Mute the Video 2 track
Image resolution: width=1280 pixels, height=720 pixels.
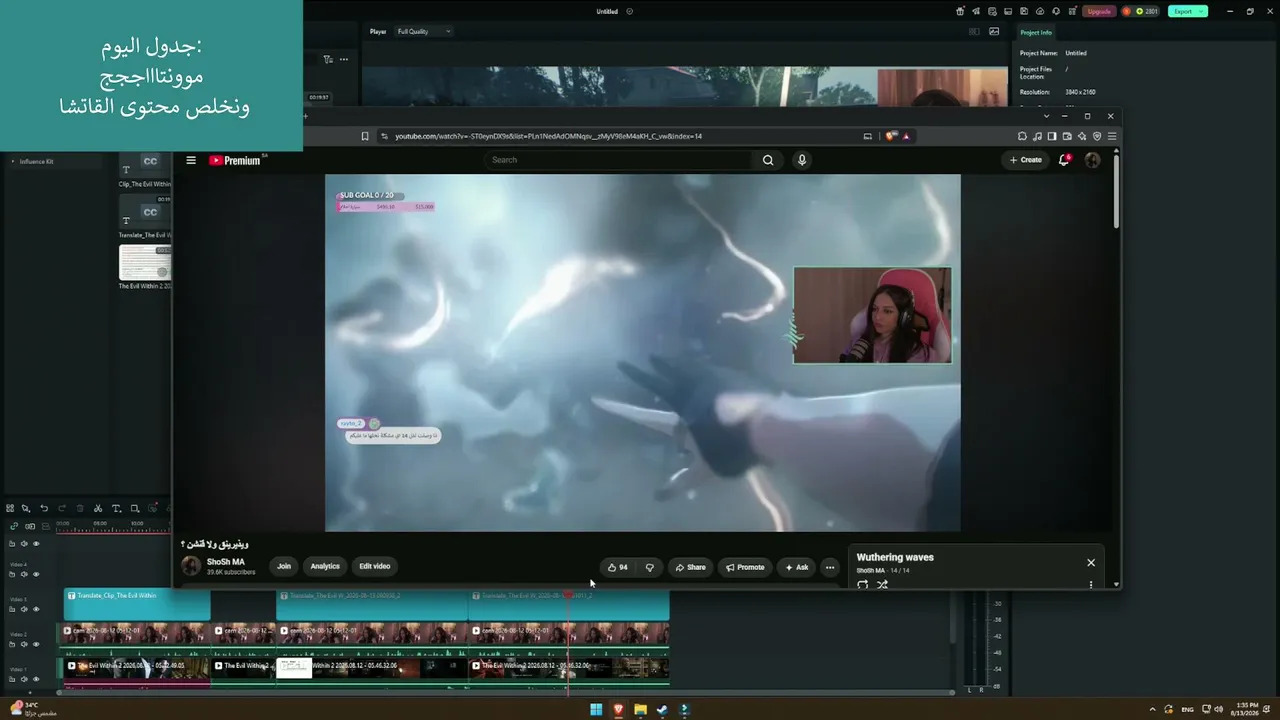click(23, 644)
